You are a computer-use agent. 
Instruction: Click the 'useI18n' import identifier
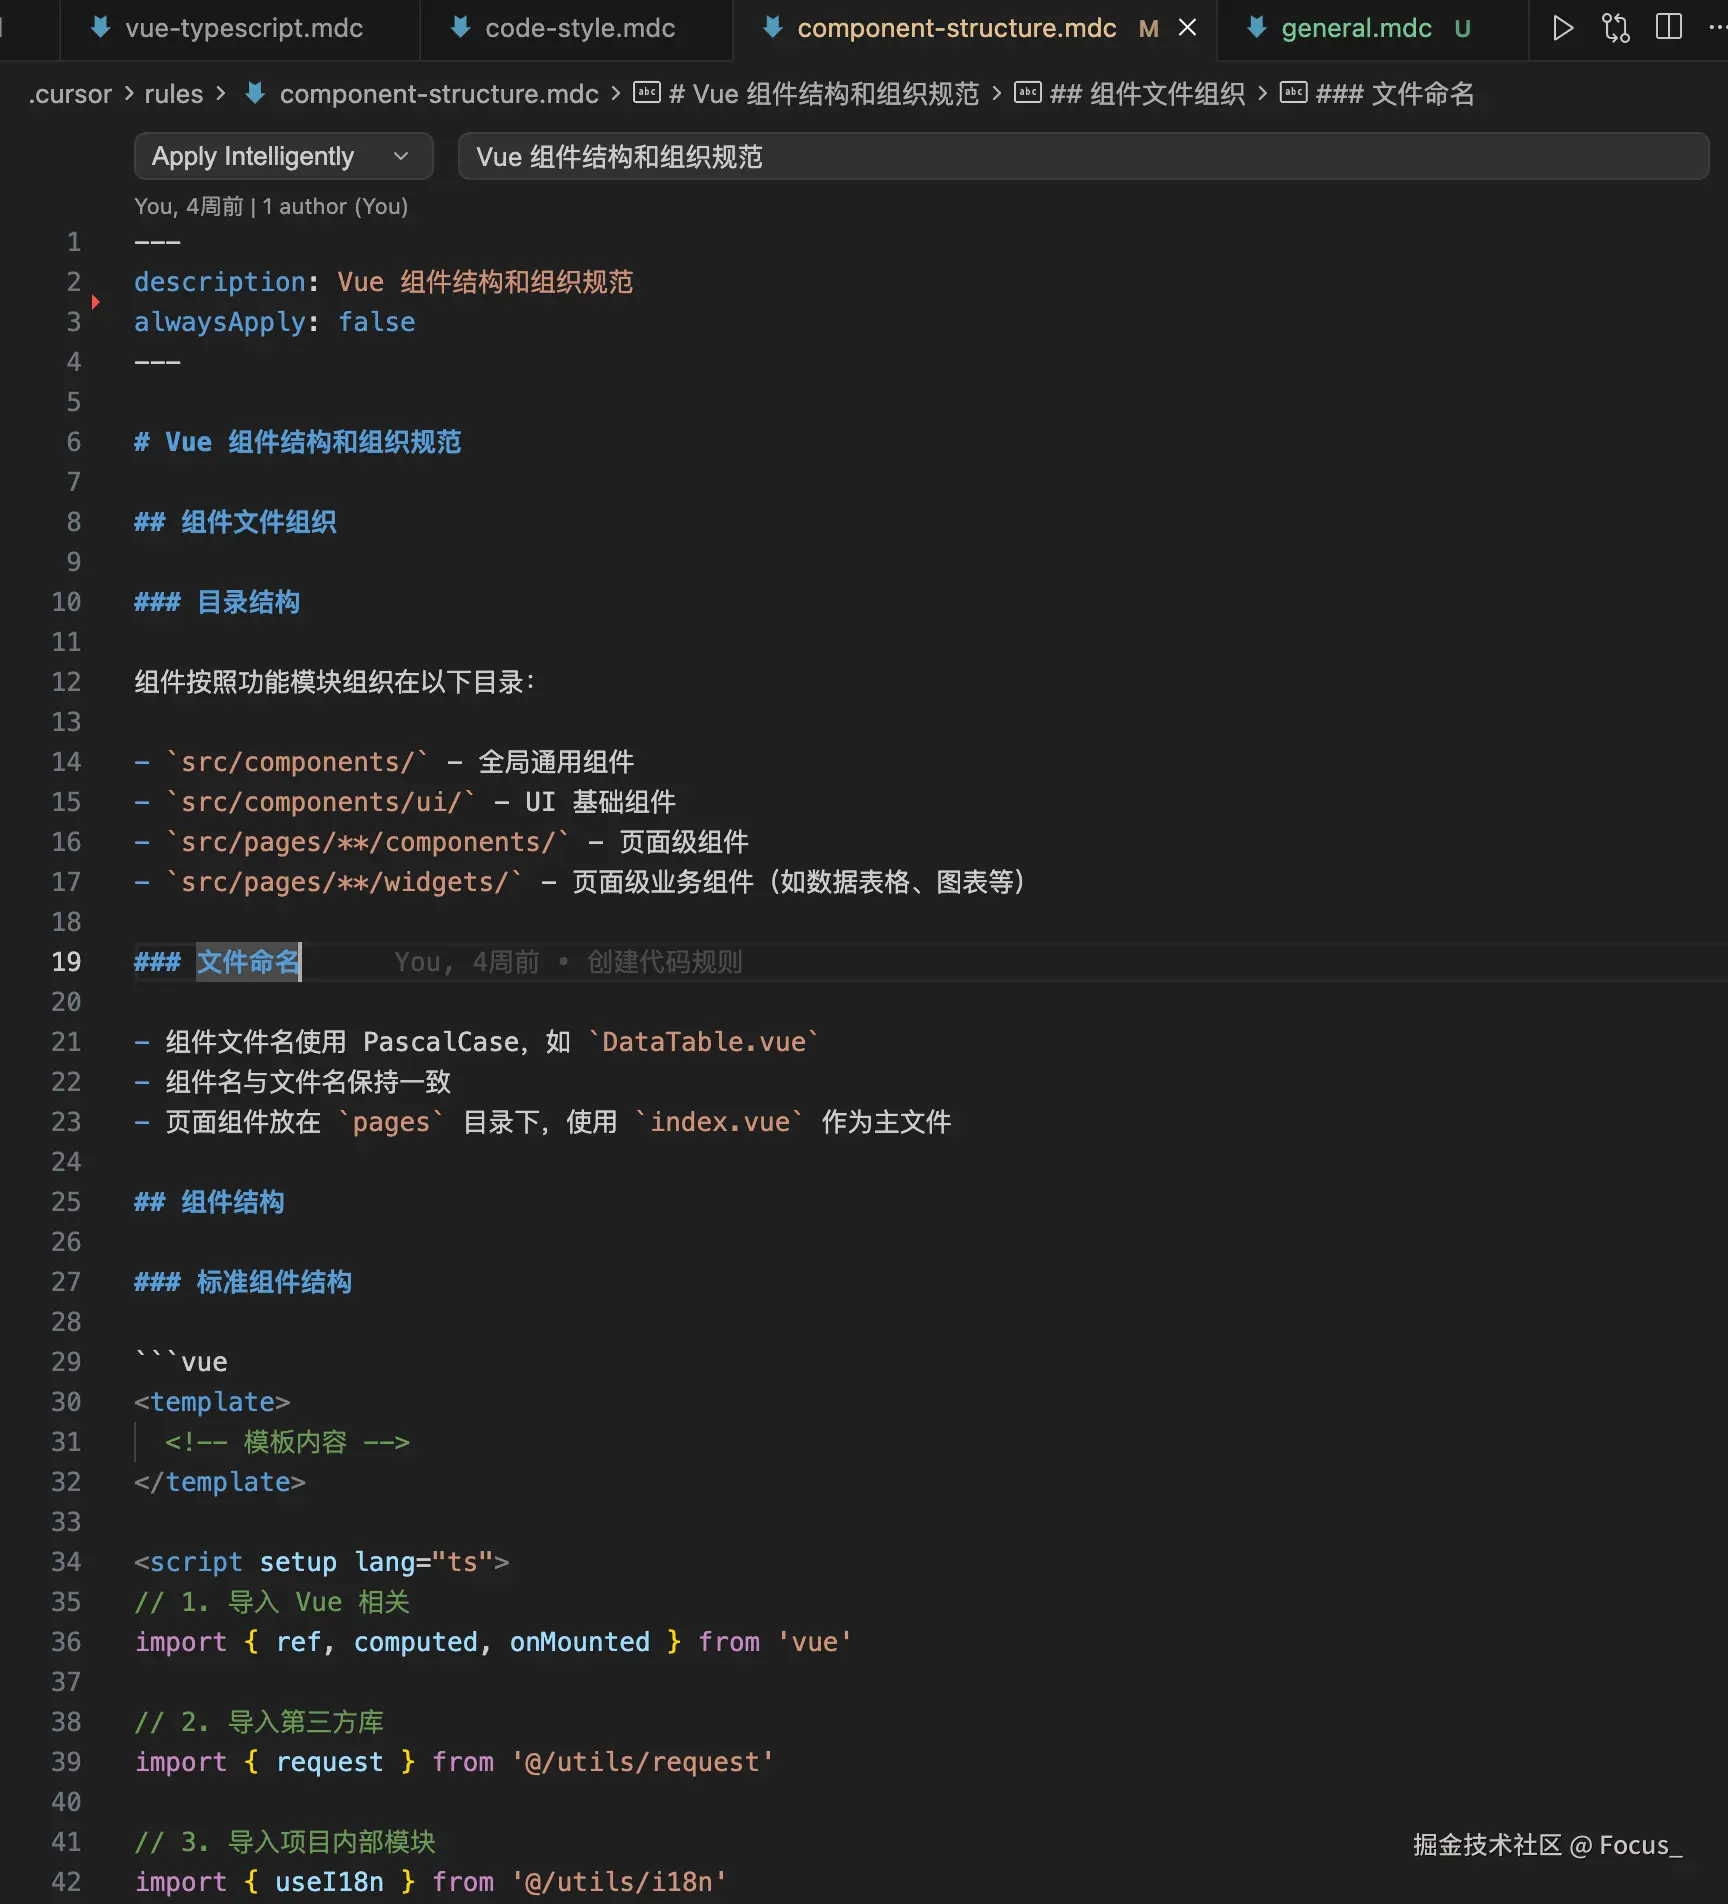click(330, 1882)
